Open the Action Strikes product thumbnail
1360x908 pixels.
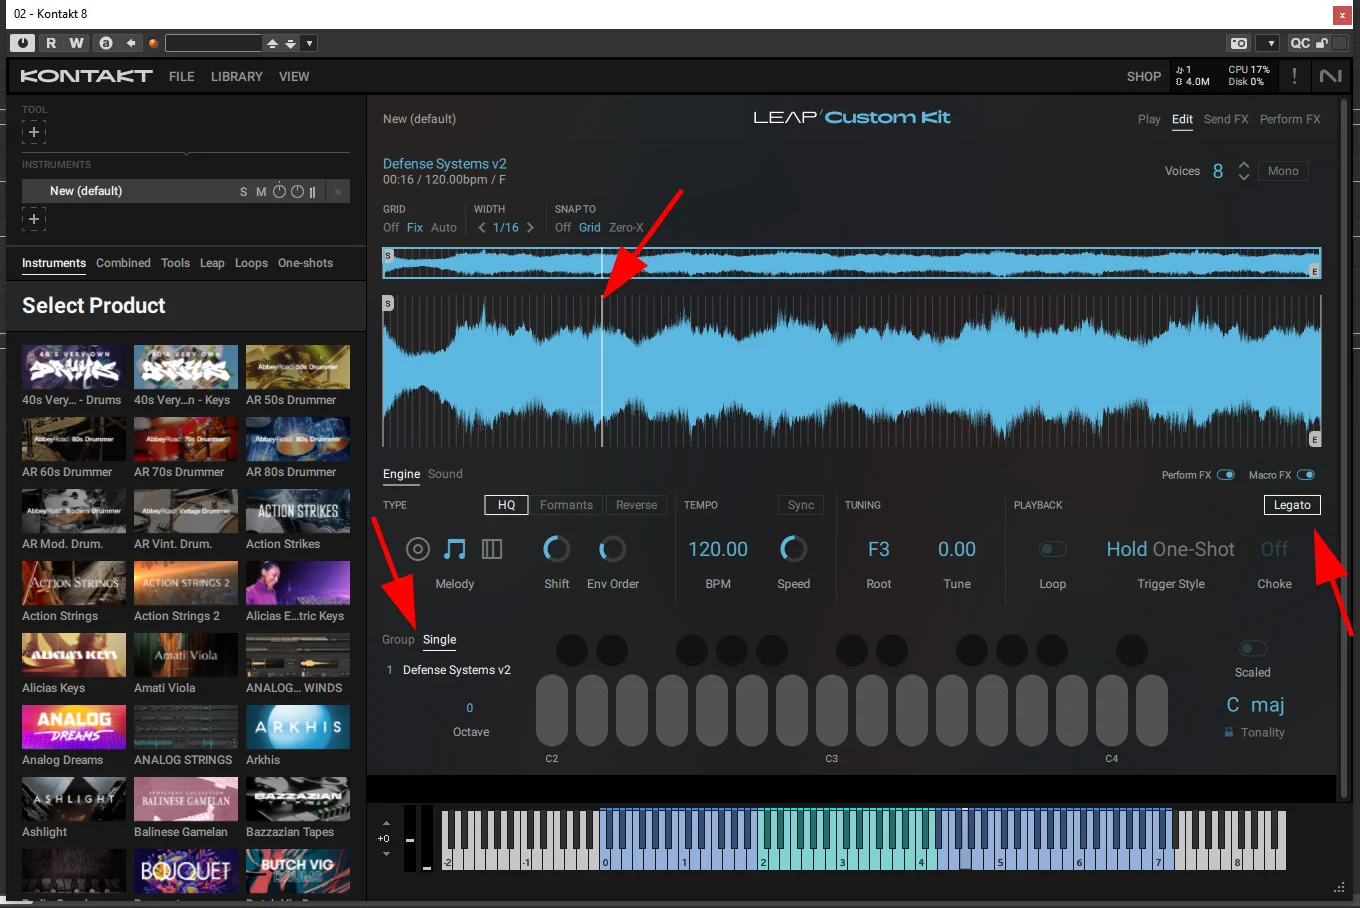pyautogui.click(x=298, y=512)
